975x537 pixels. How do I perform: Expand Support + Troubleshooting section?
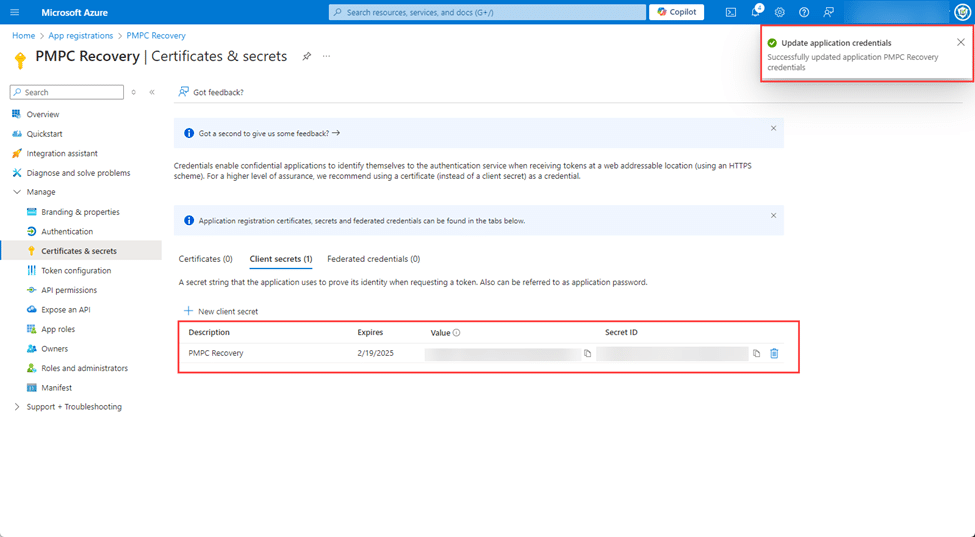pos(17,407)
